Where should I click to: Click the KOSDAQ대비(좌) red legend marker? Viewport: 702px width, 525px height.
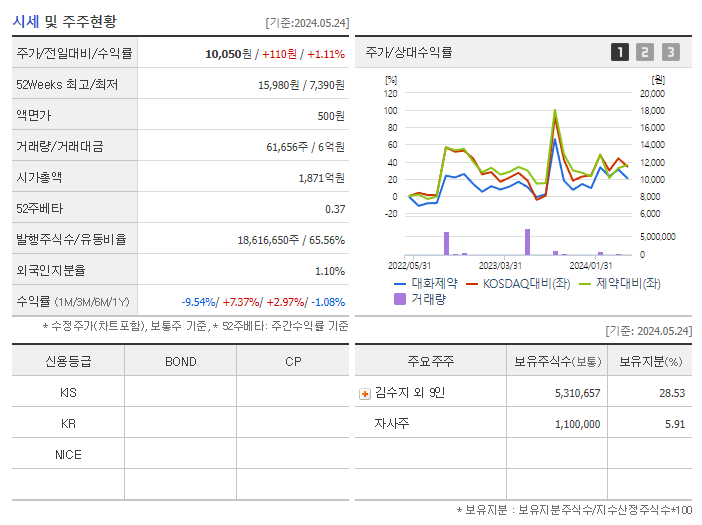[x=472, y=284]
